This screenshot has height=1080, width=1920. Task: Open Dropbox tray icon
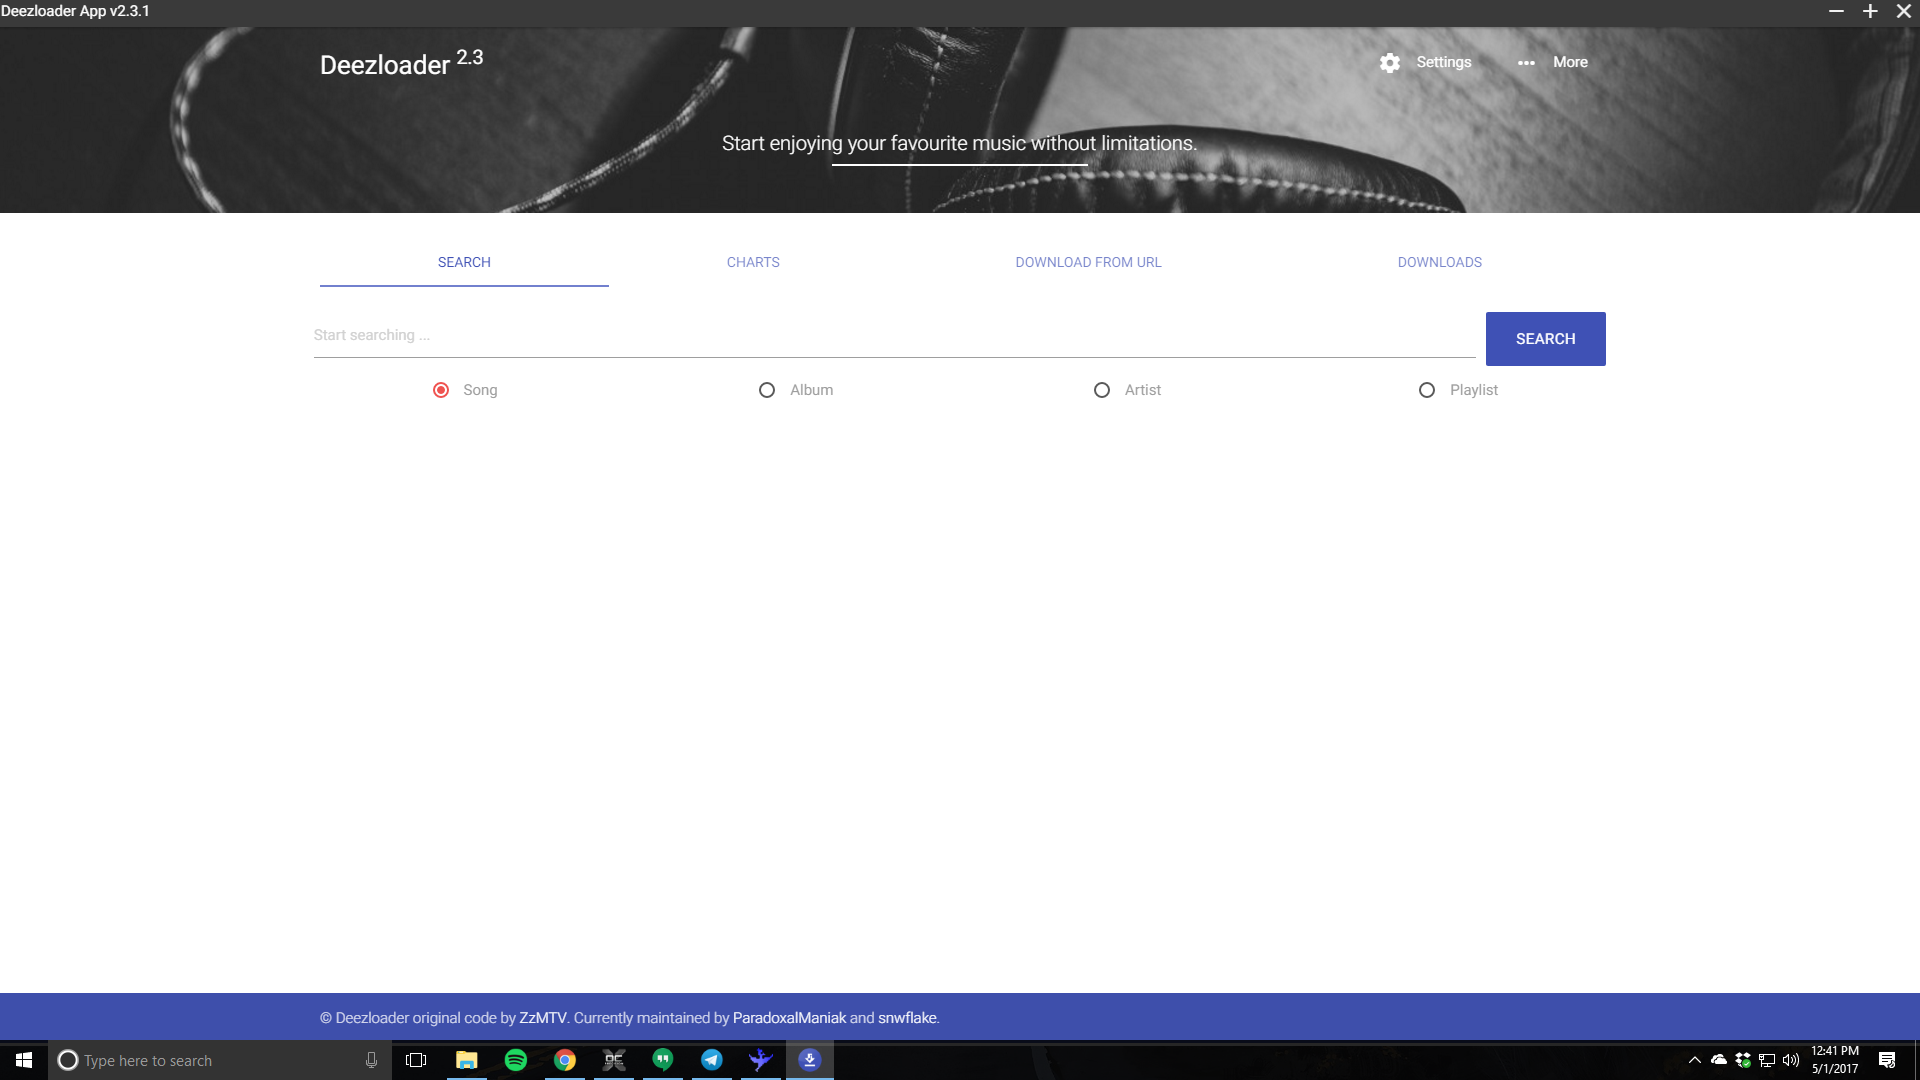coord(1743,1060)
